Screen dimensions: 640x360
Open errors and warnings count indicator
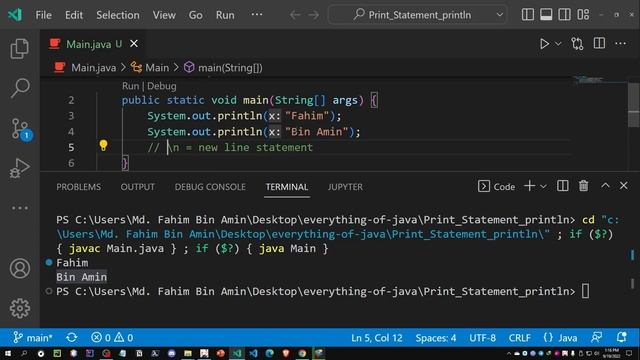point(112,338)
